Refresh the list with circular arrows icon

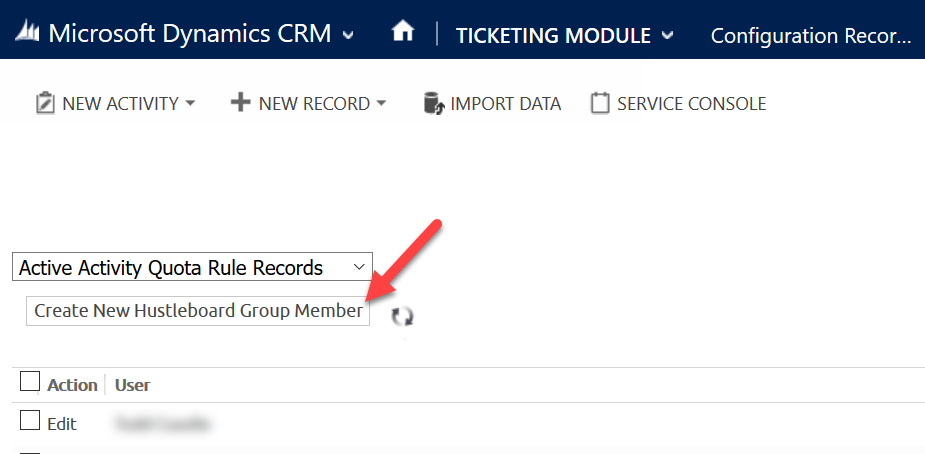[x=402, y=316]
